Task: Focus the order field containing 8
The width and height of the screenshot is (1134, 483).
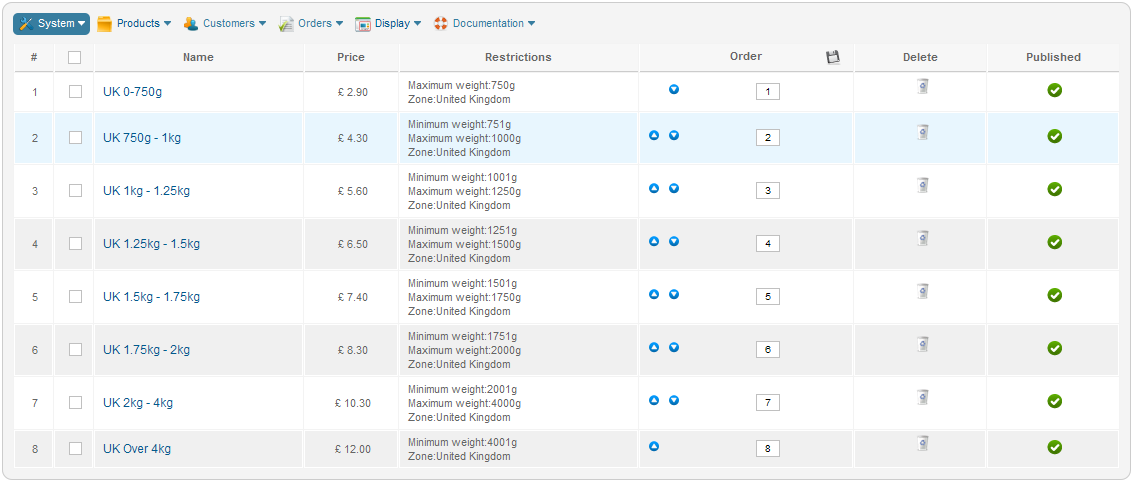Action: [767, 449]
